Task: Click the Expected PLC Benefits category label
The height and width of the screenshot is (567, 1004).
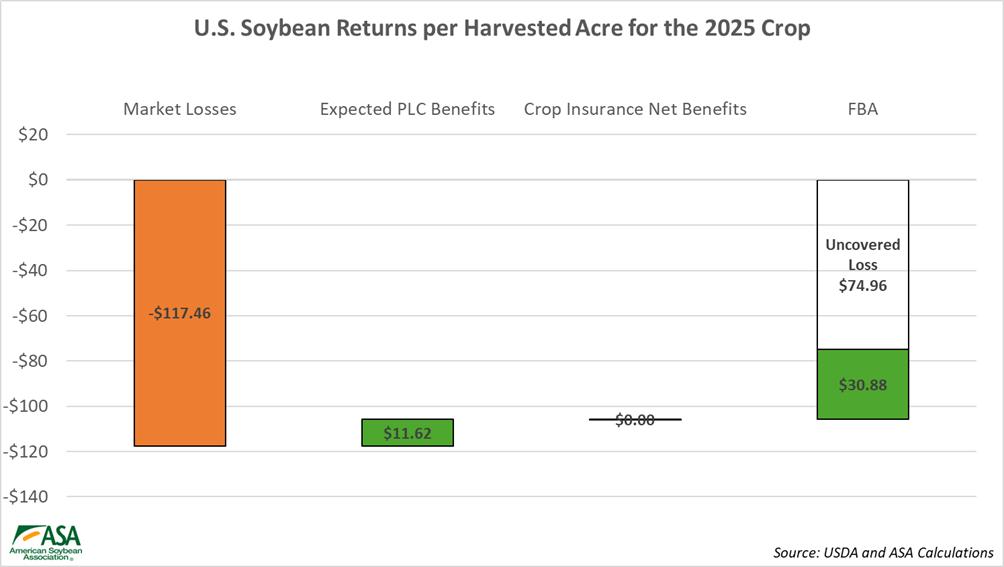Action: [407, 109]
